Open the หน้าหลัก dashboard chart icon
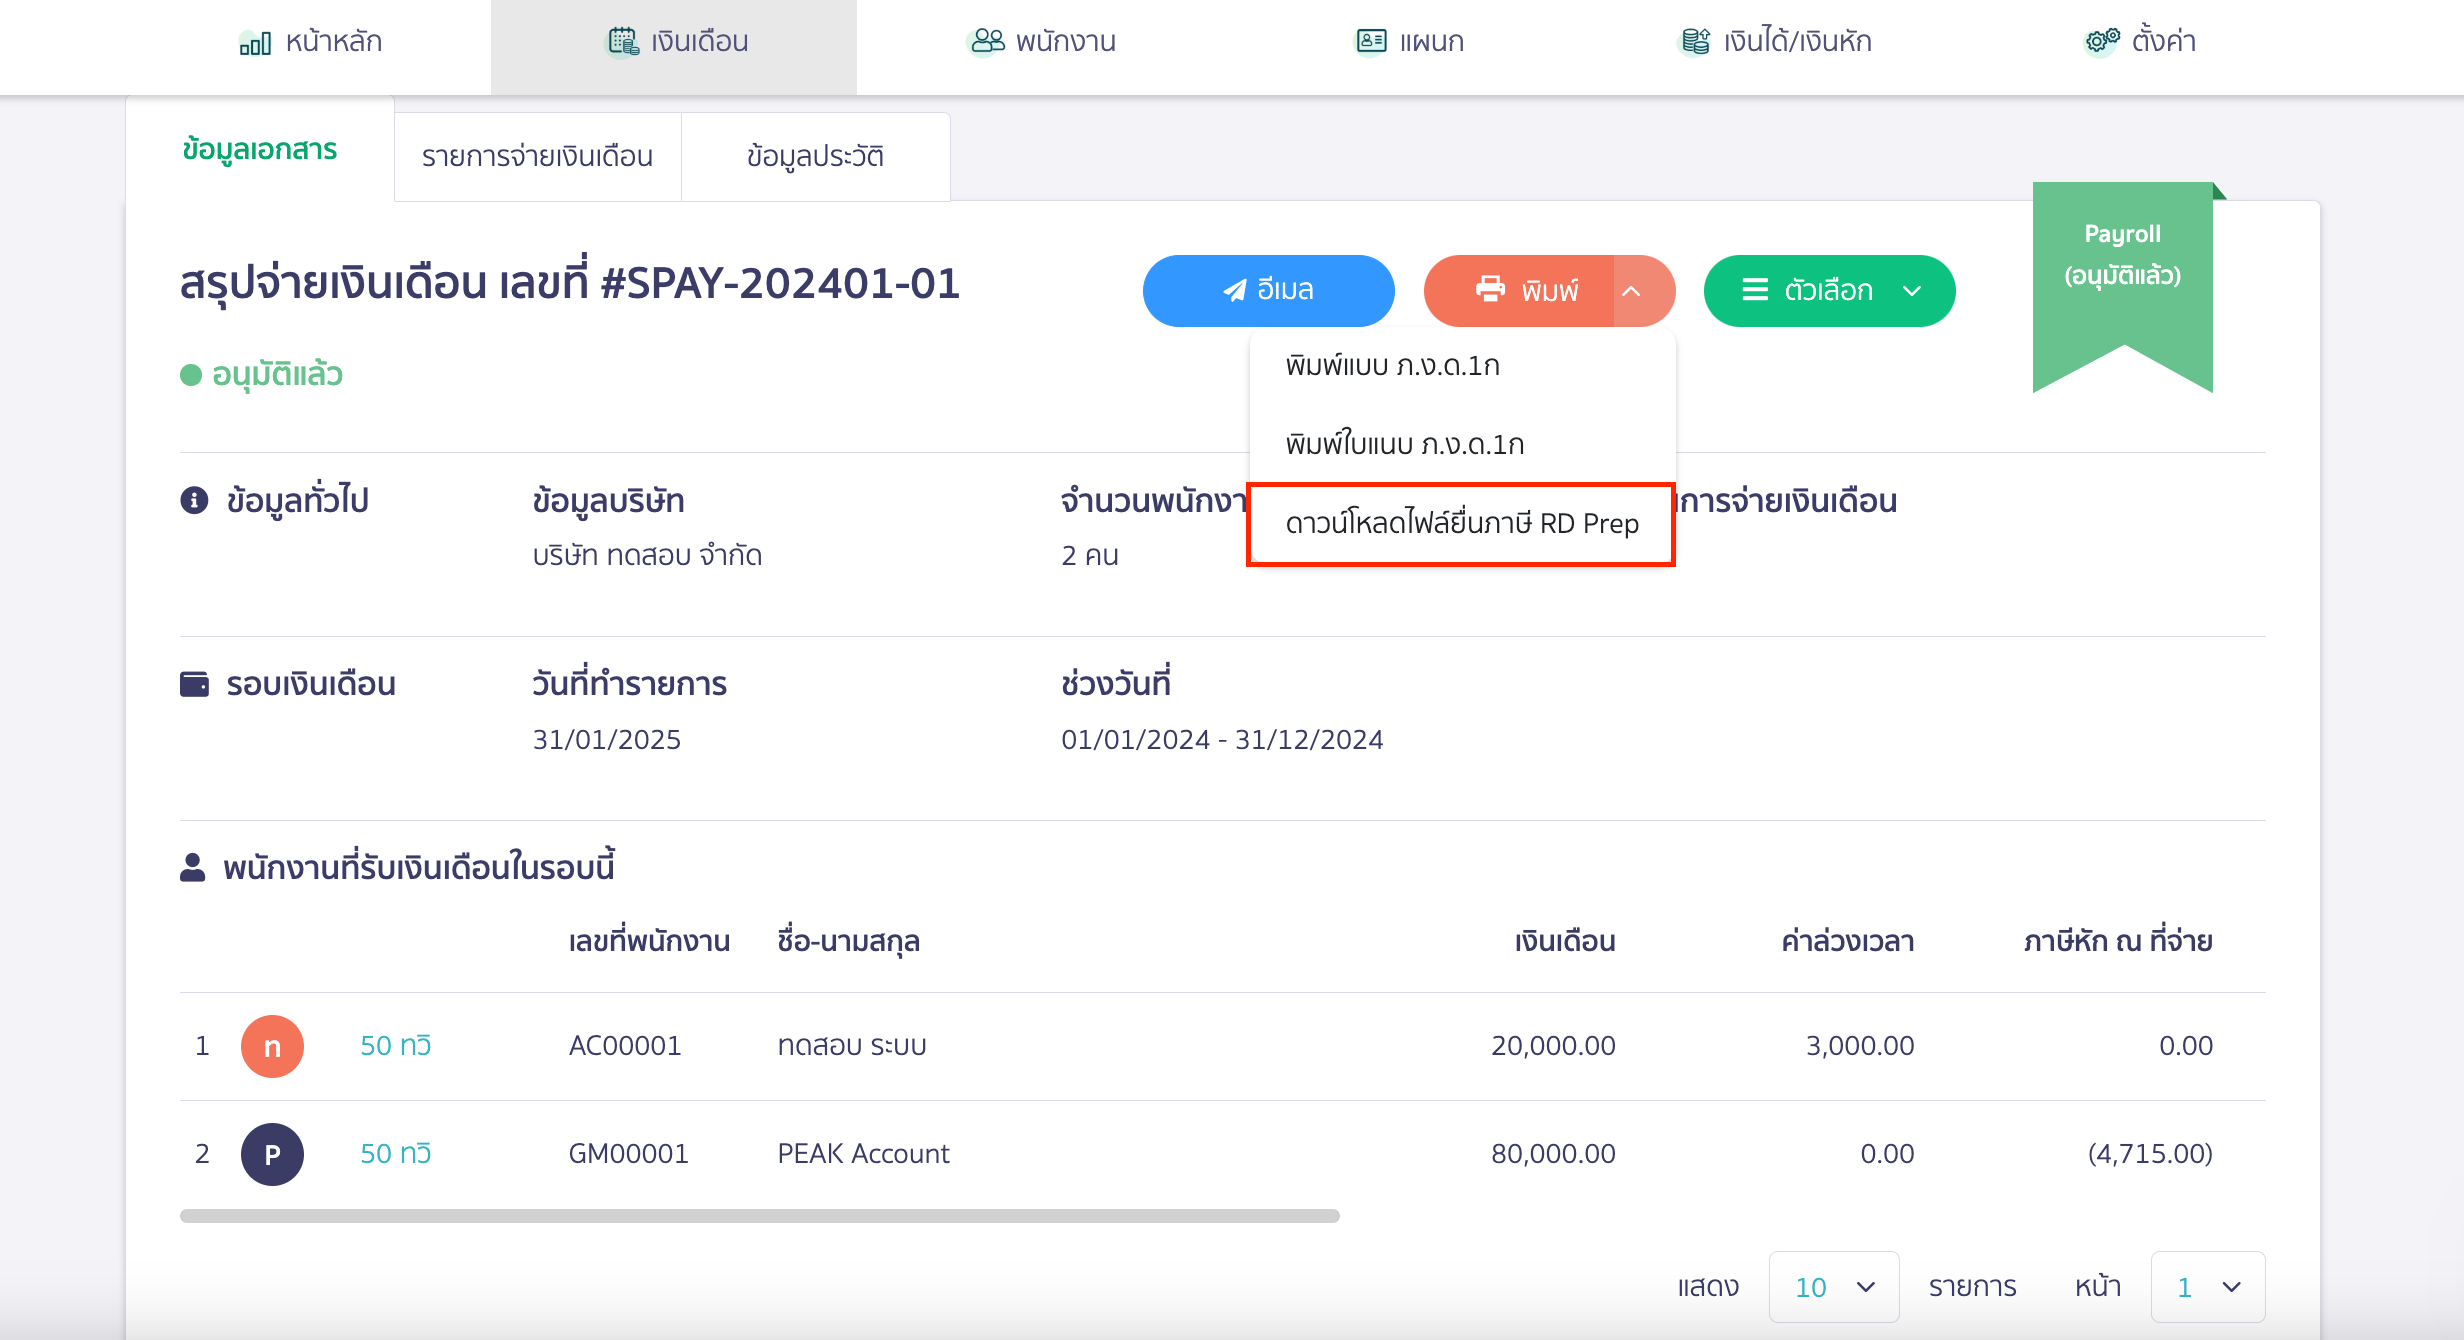2464x1340 pixels. click(x=253, y=42)
